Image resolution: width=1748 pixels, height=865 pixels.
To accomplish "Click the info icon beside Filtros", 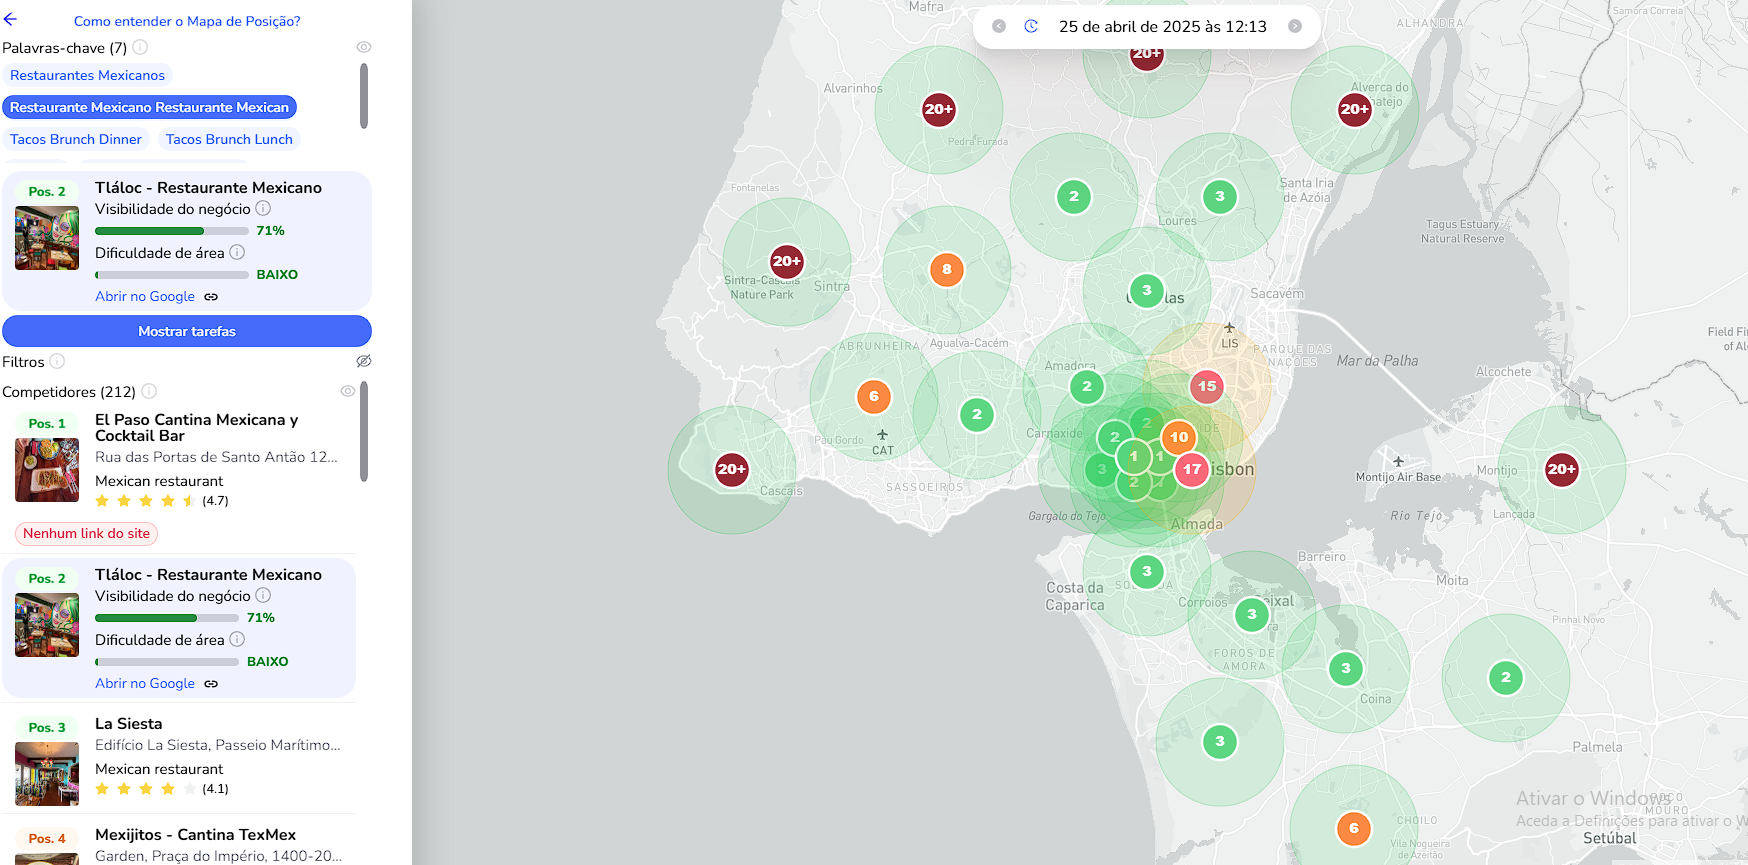I will [57, 361].
